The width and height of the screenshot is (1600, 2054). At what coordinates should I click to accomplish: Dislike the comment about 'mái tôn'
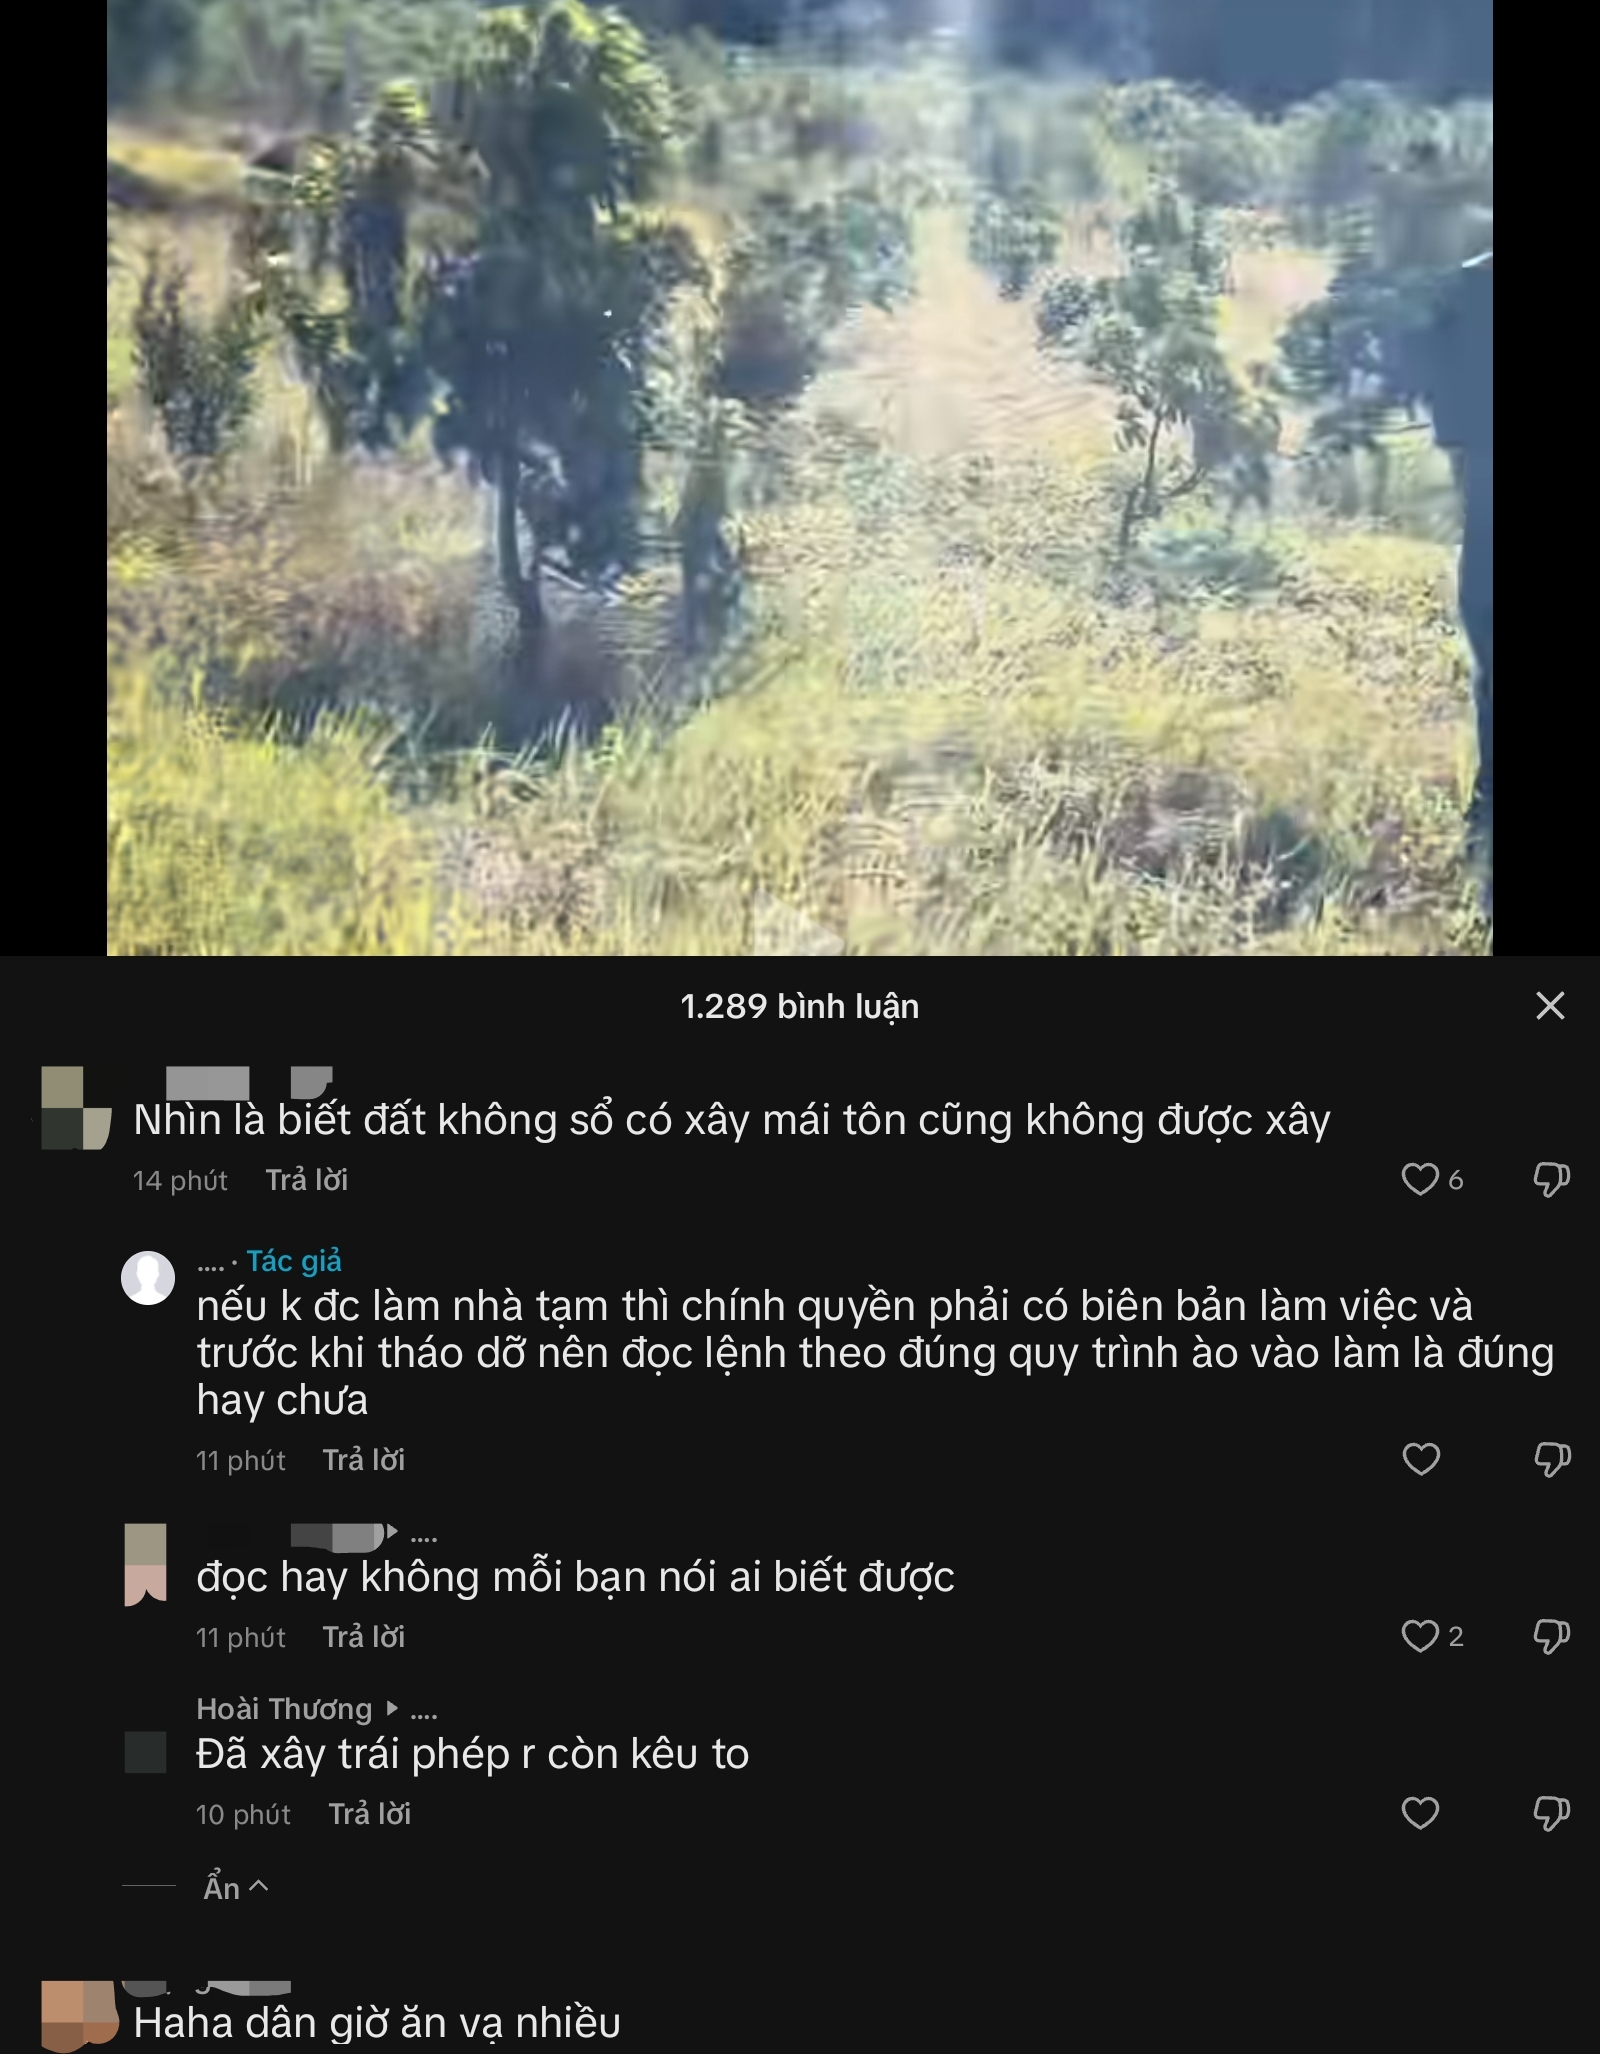click(x=1551, y=1180)
